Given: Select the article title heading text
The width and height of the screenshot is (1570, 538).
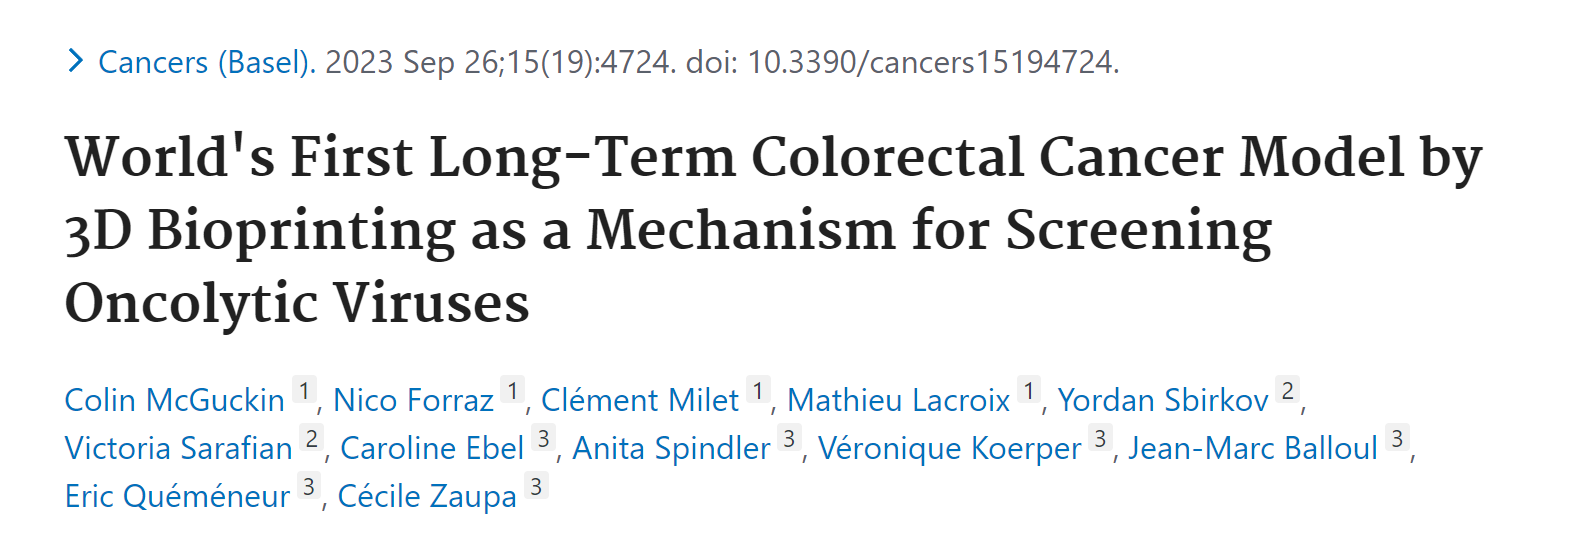Looking at the screenshot, I should point(773,230).
